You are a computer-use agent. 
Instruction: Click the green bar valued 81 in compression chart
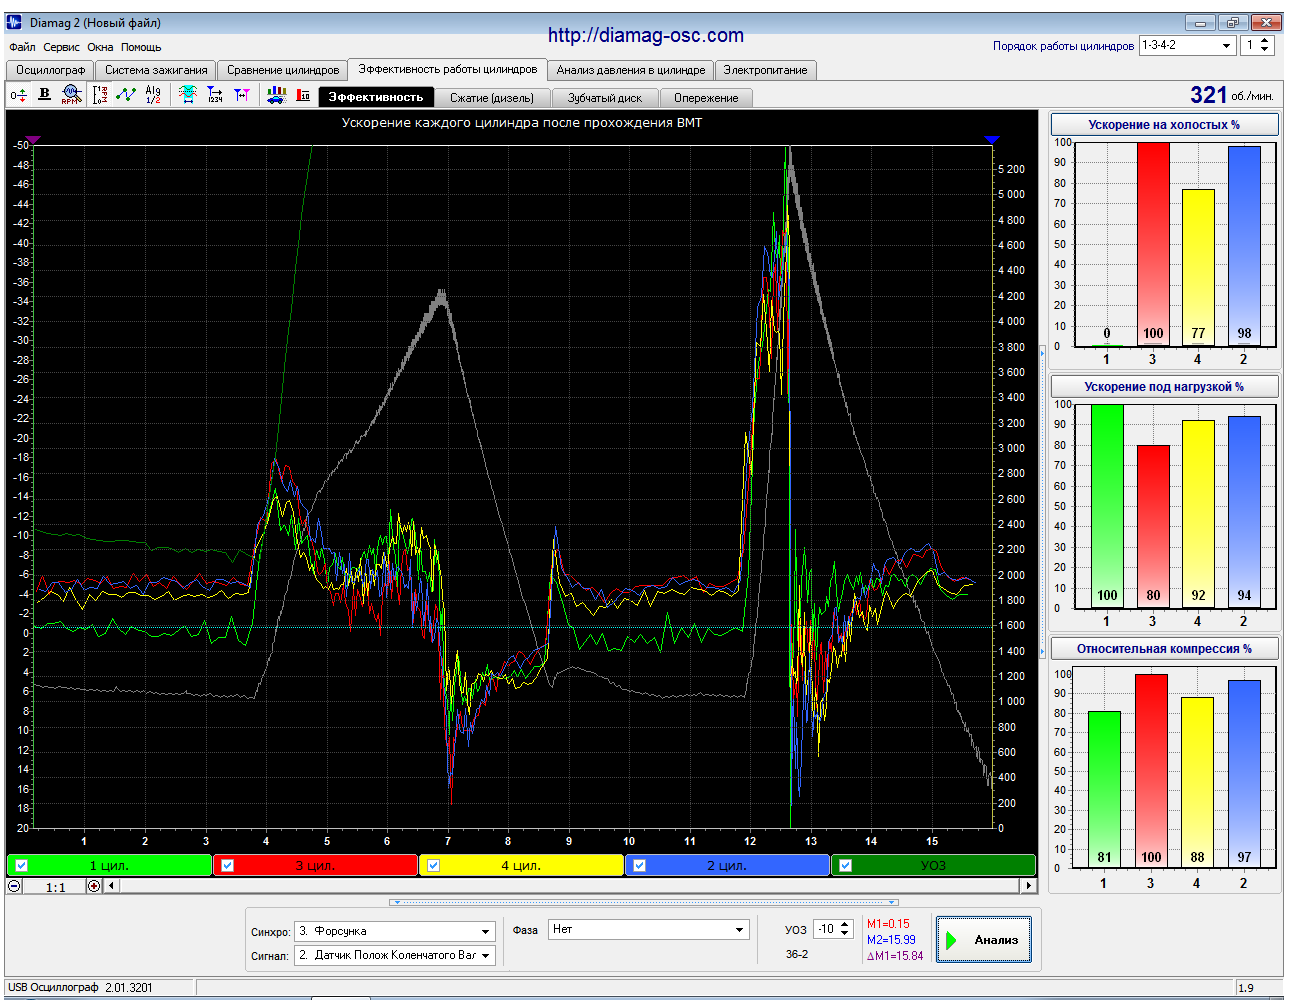point(1104,790)
